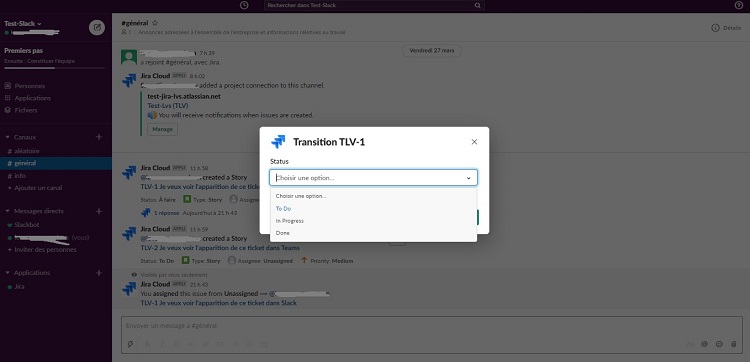Collapse the Canaux section
750x362 pixels.
coord(7,137)
